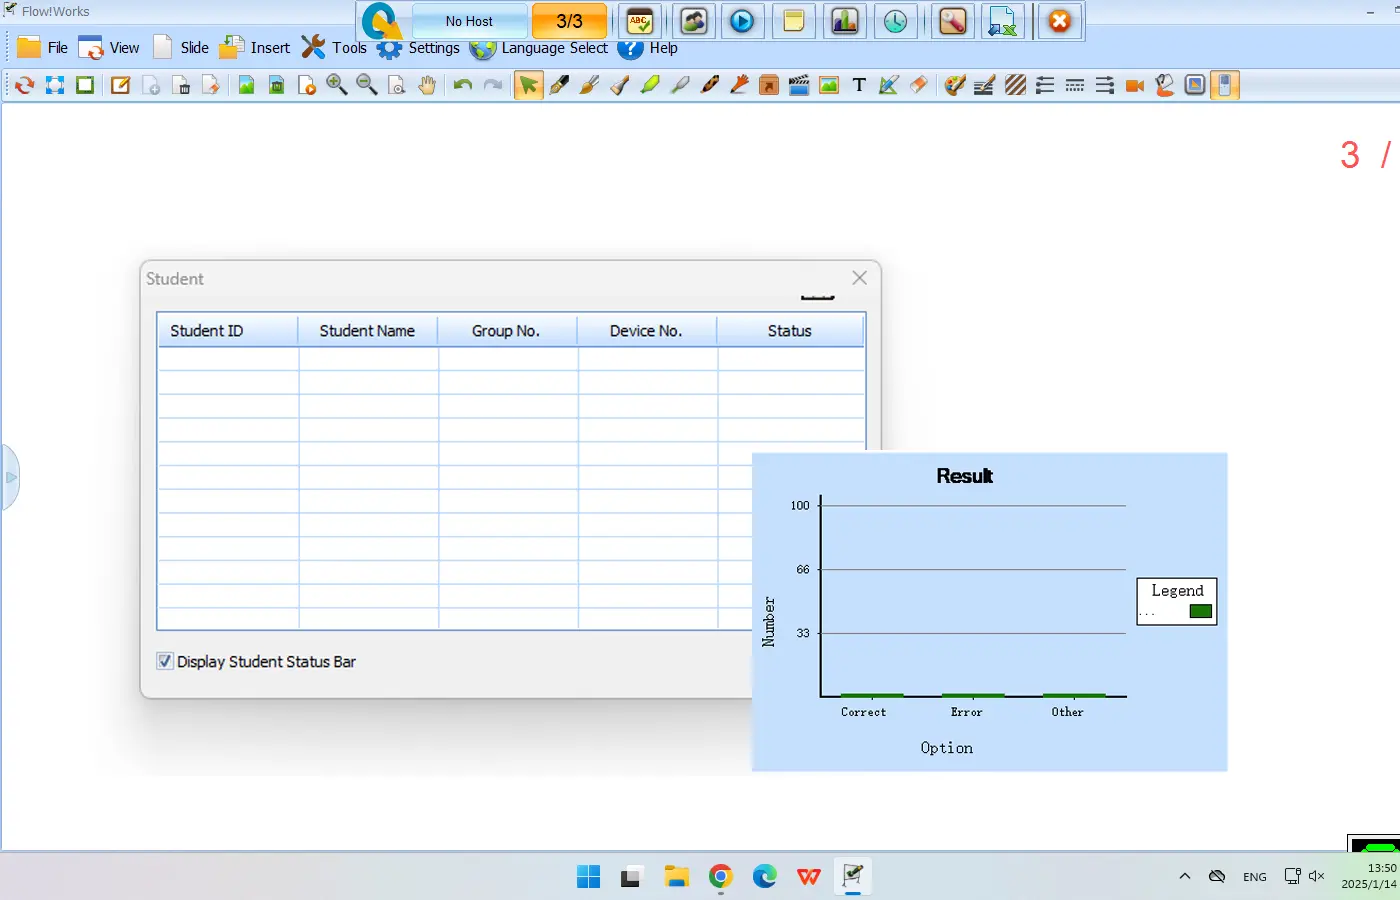Open the color palette icon
This screenshot has height=900, width=1400.
tap(955, 85)
